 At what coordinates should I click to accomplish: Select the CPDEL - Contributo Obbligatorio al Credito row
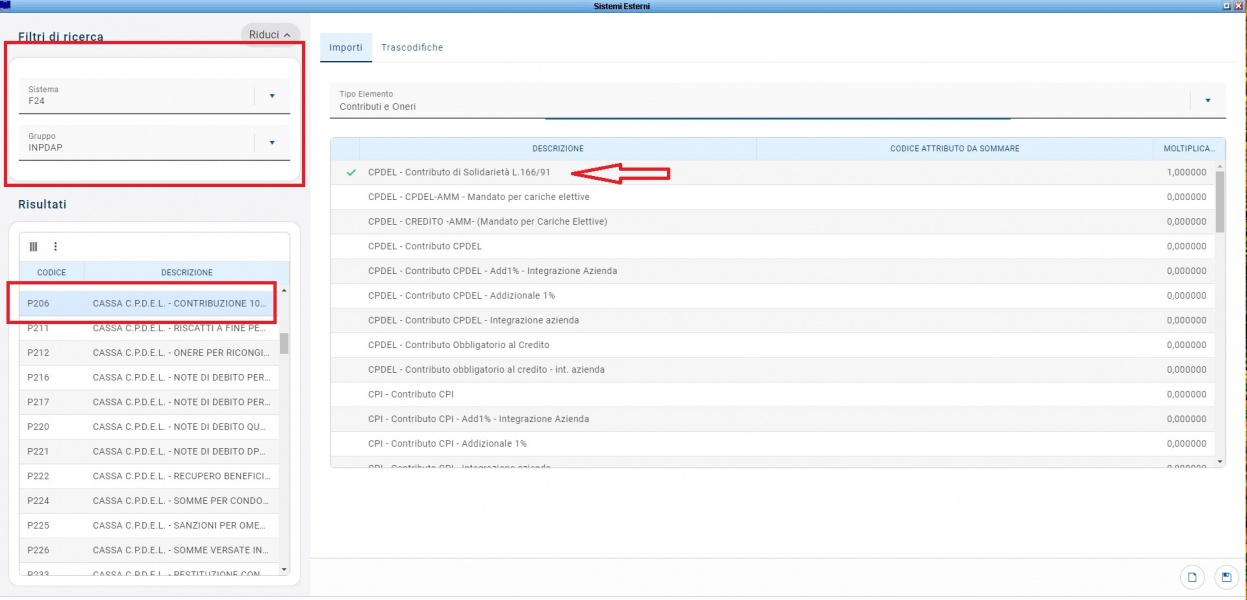click(x=772, y=345)
